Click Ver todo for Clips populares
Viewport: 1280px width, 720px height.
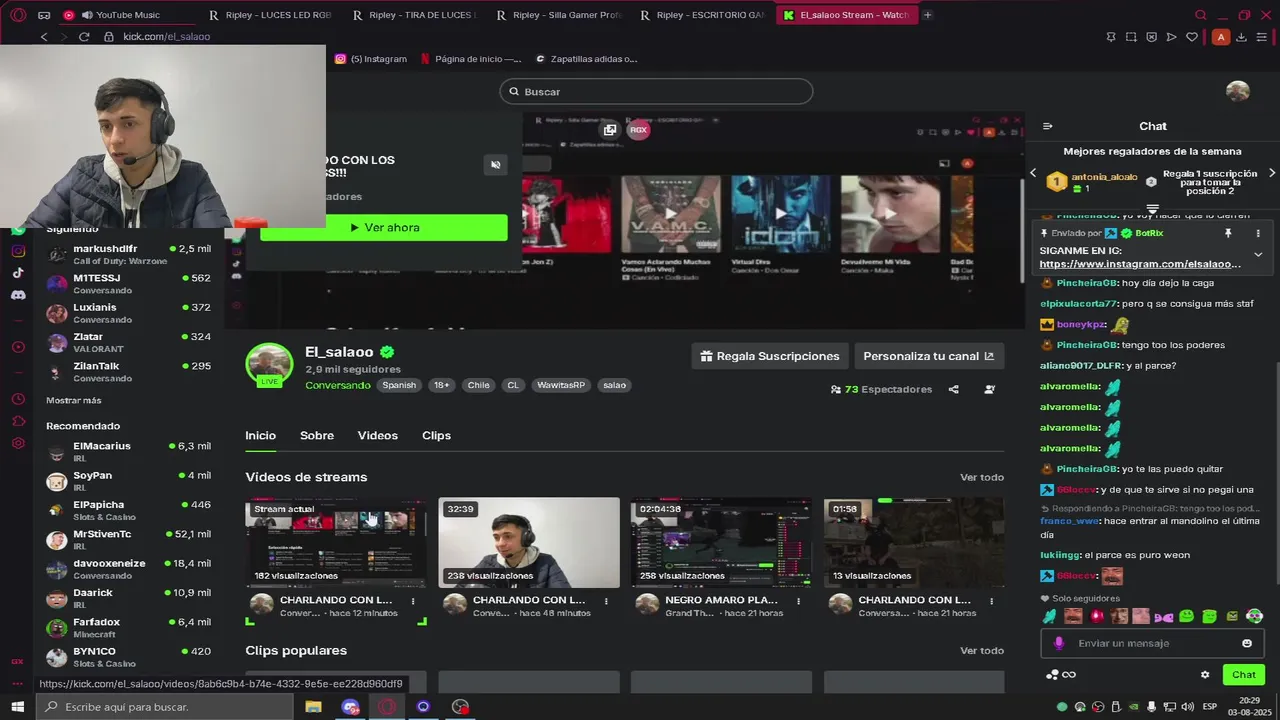point(982,651)
